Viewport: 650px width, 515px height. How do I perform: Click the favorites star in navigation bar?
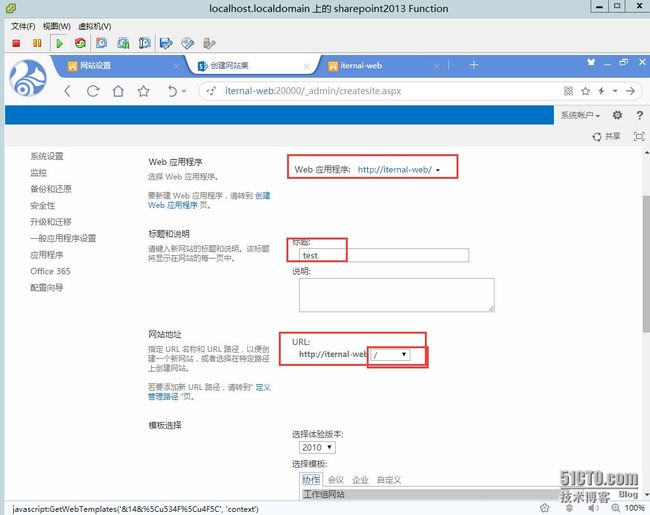[x=143, y=91]
